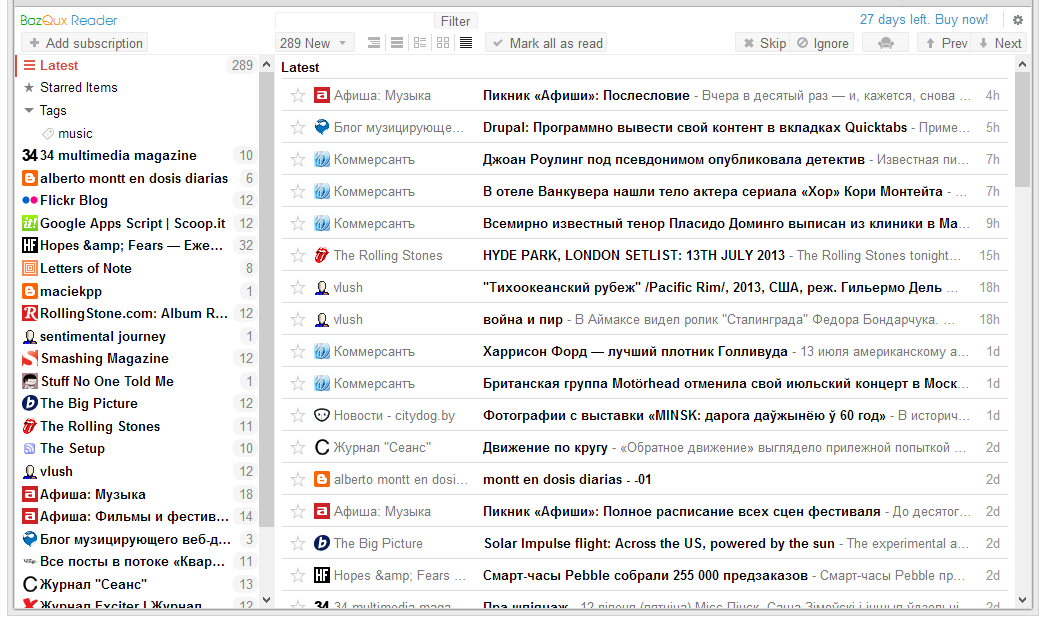The image size is (1049, 623).
Task: Click the Skip button
Action: coord(763,43)
